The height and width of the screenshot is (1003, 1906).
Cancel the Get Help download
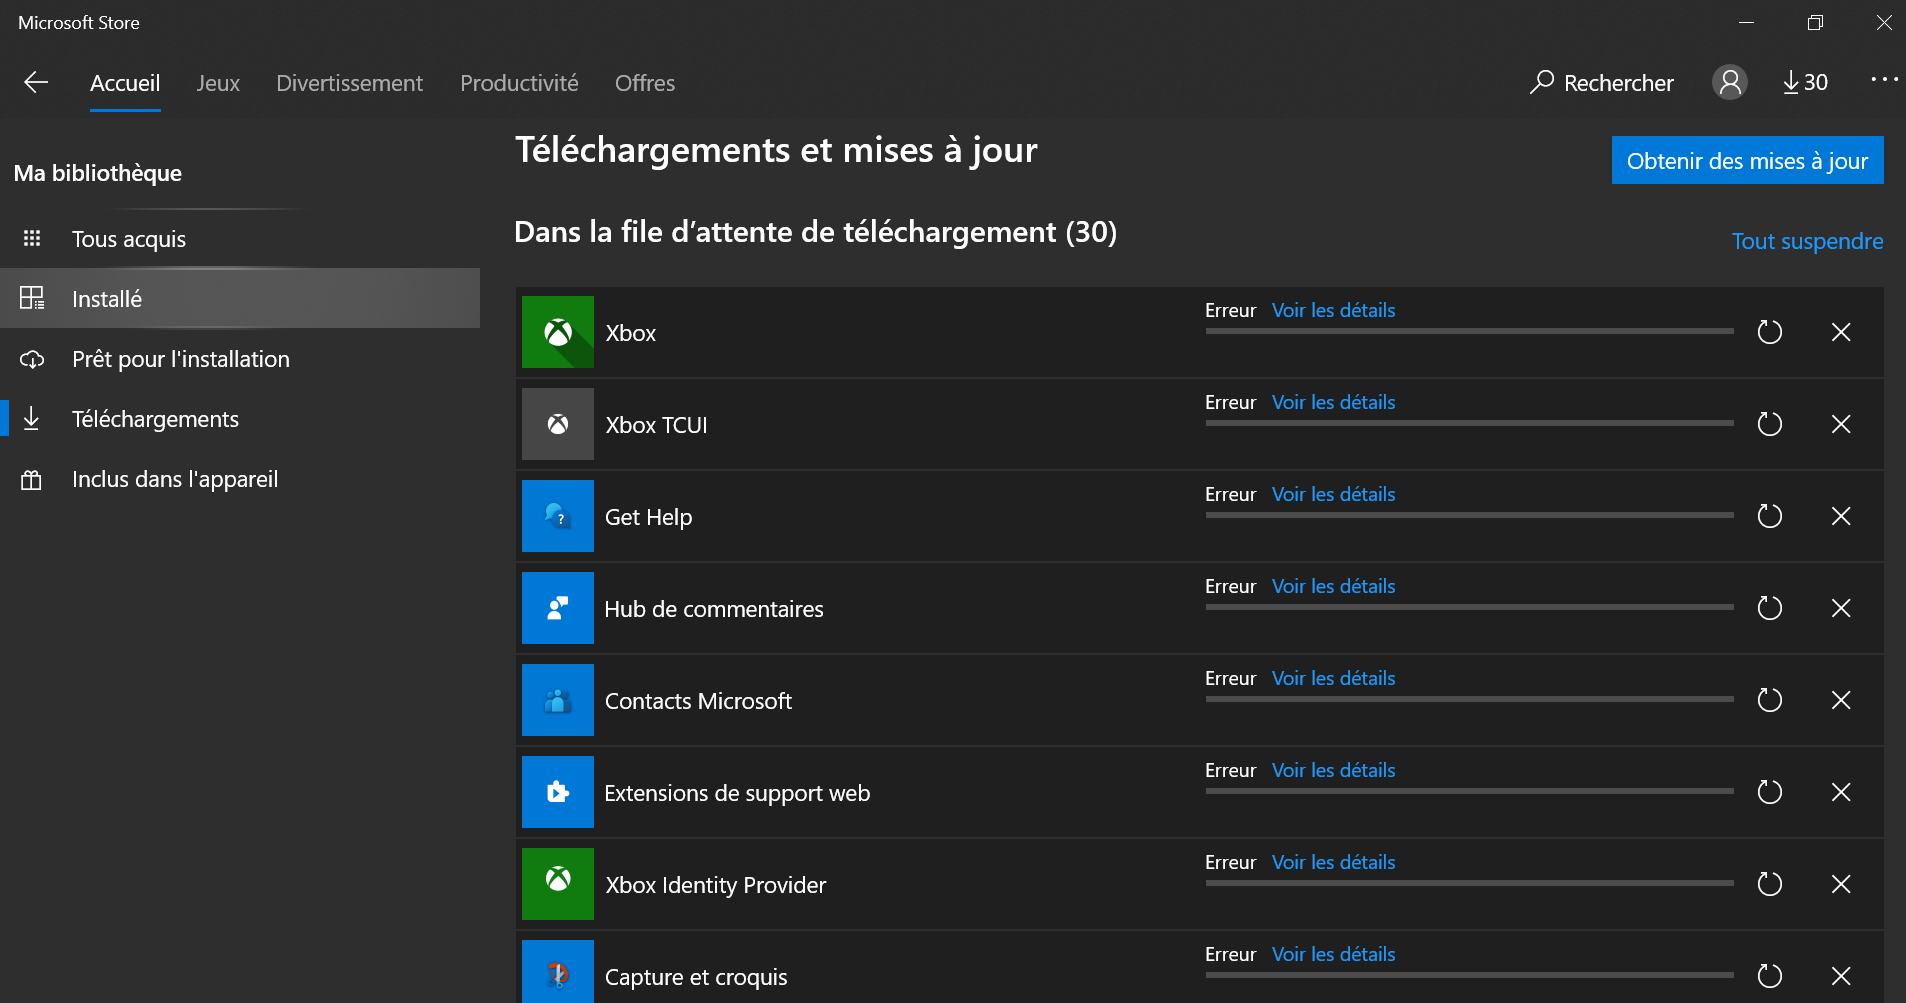click(1841, 516)
